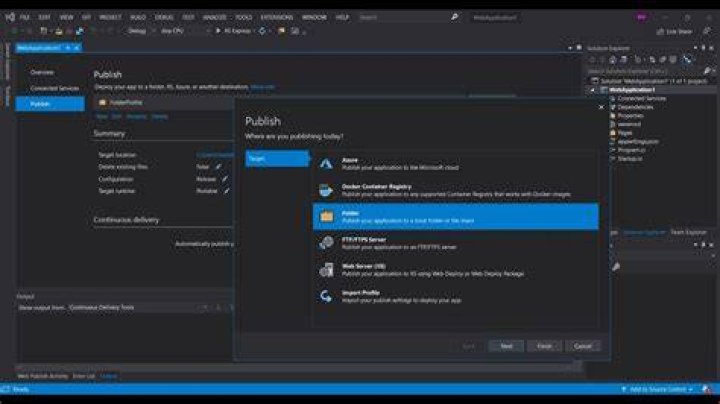Open the Debug configuration dropdown
This screenshot has height=404, width=720.
click(x=141, y=31)
